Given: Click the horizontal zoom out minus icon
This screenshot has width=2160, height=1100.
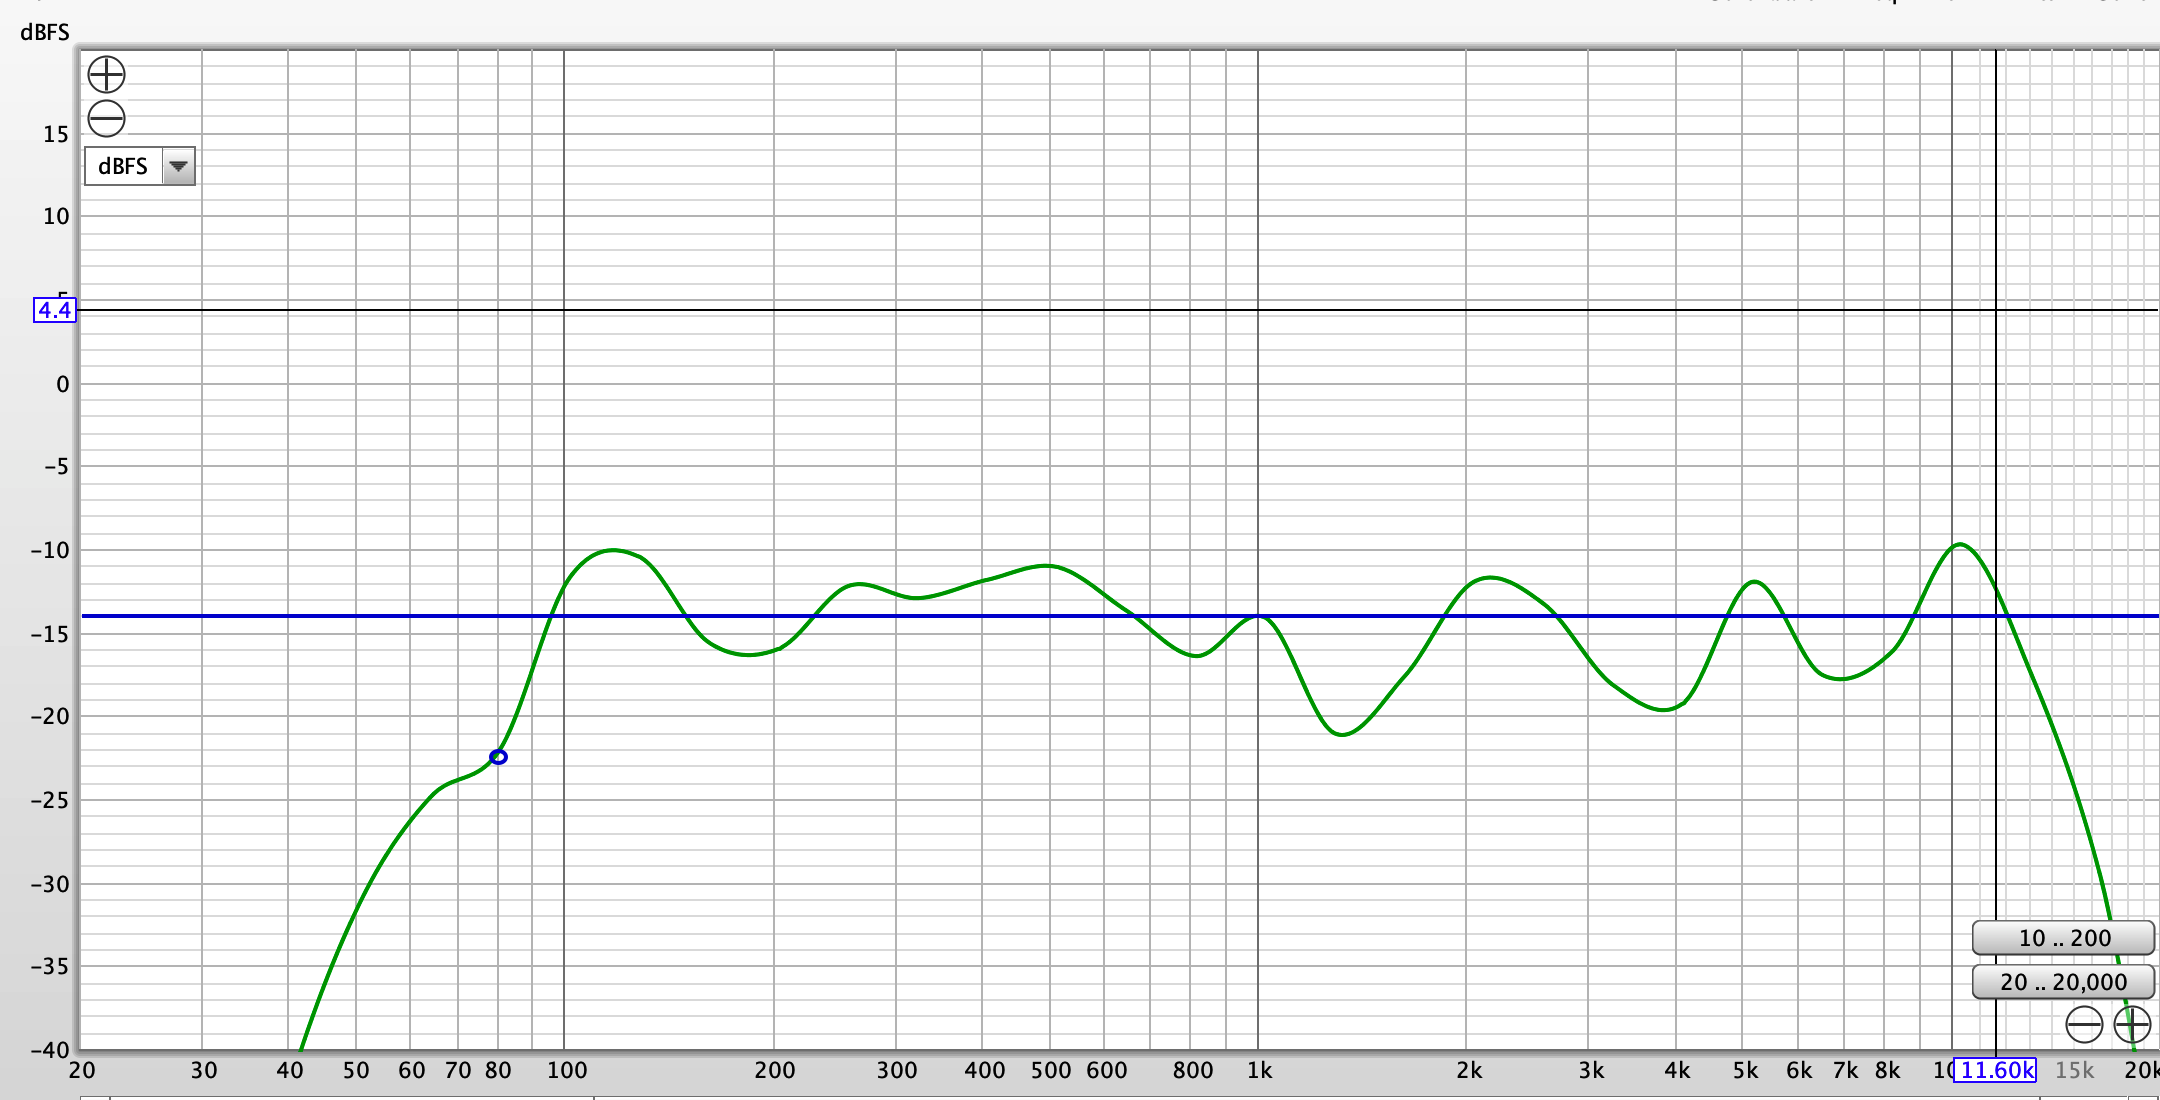Looking at the screenshot, I should pos(2084,1025).
